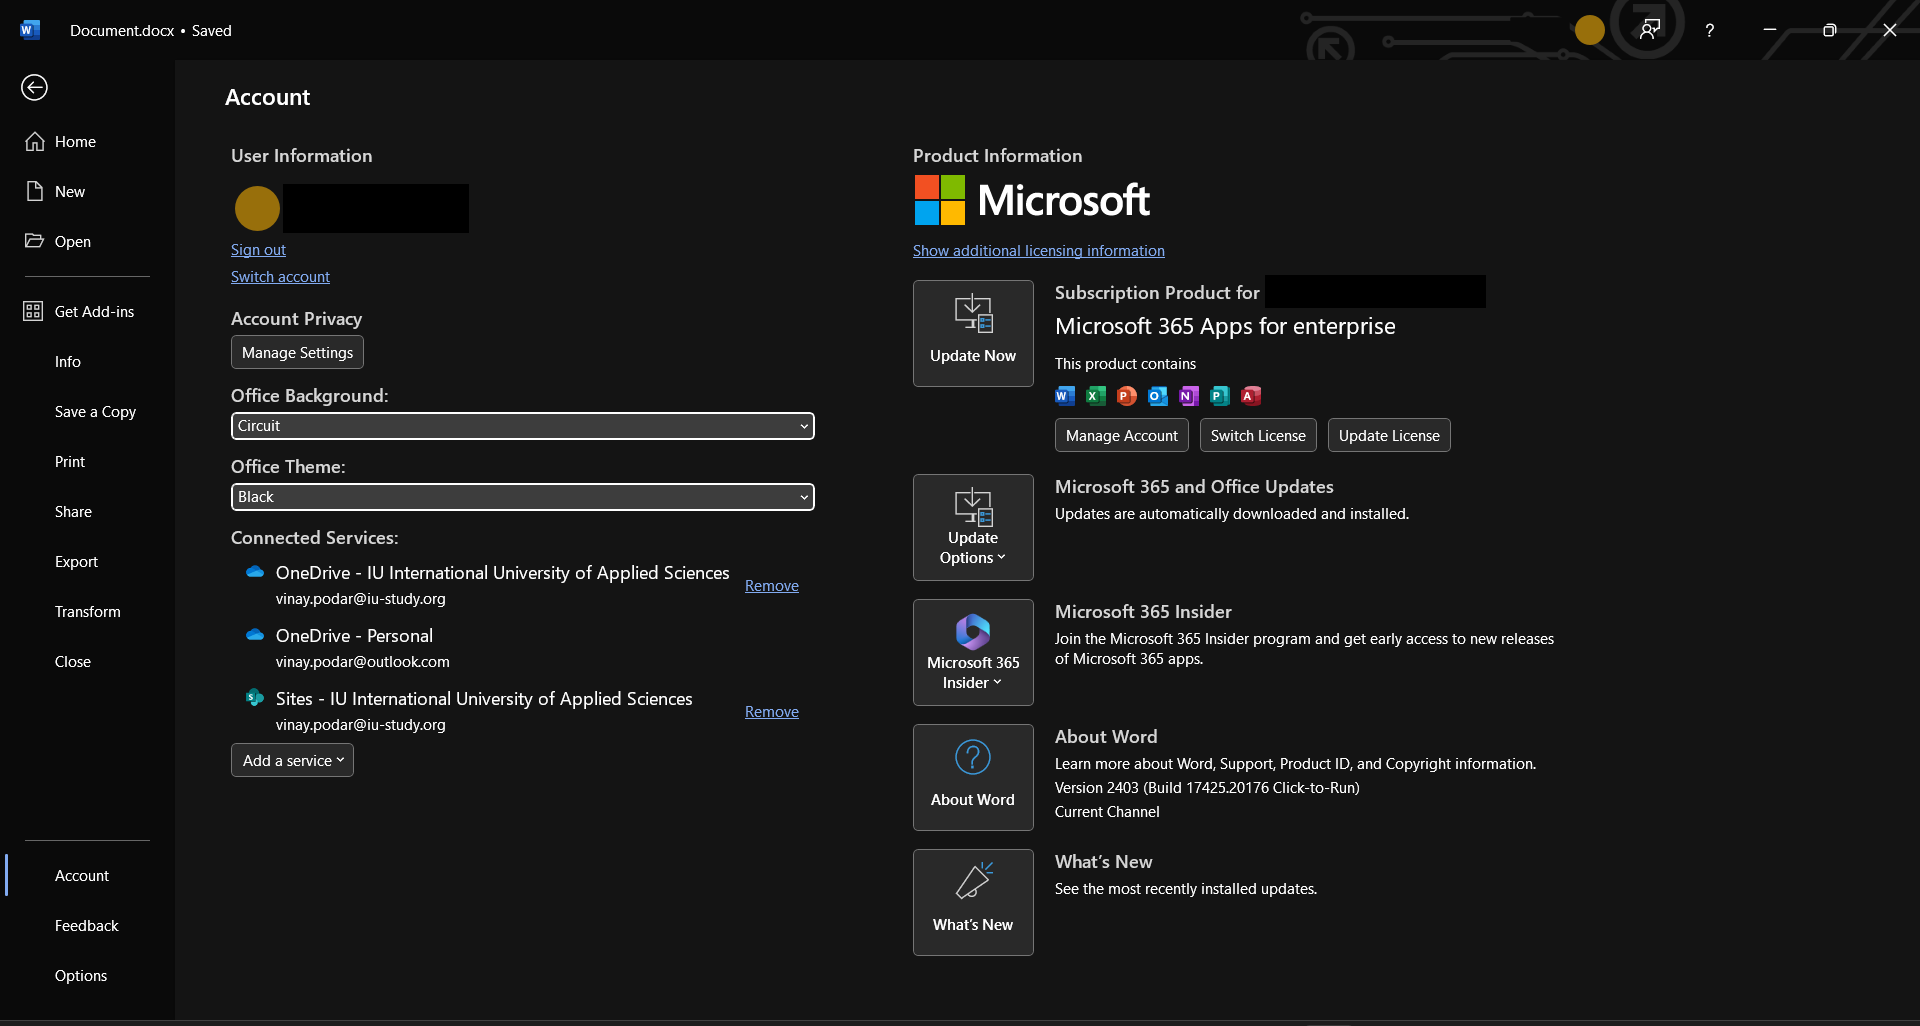Click the Access icon in product contents
Image resolution: width=1920 pixels, height=1026 pixels.
(1250, 396)
